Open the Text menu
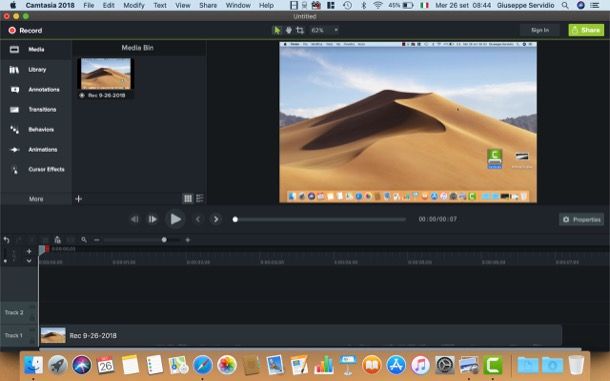Viewport: 610px width, 381px height. (x=160, y=5)
